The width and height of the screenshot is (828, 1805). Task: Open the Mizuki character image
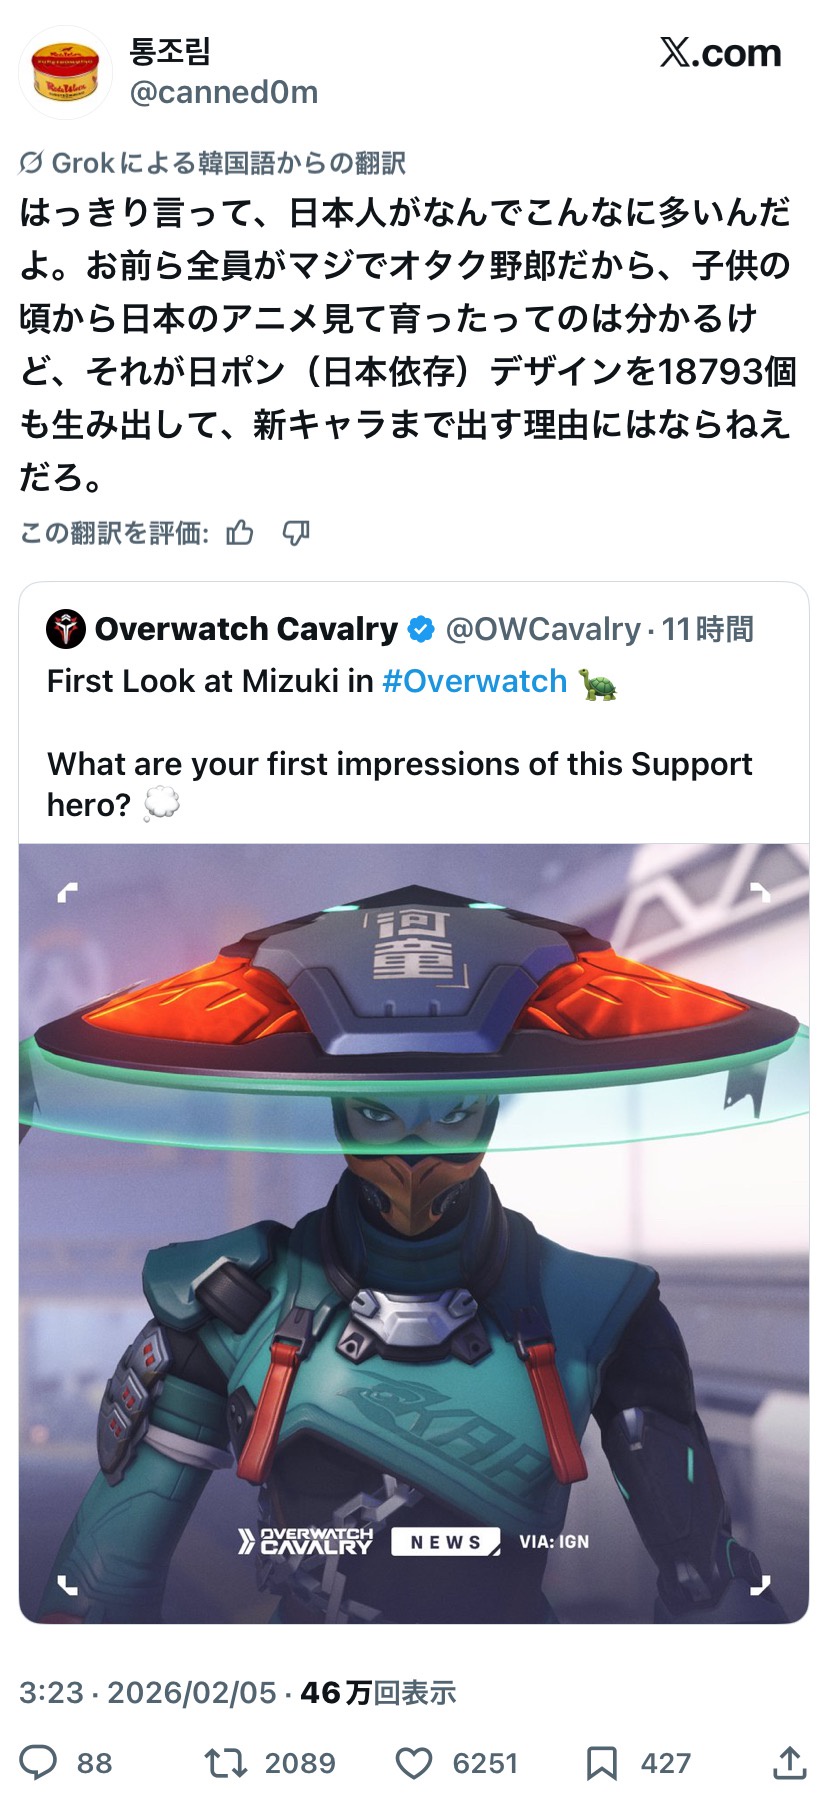pyautogui.click(x=414, y=1233)
